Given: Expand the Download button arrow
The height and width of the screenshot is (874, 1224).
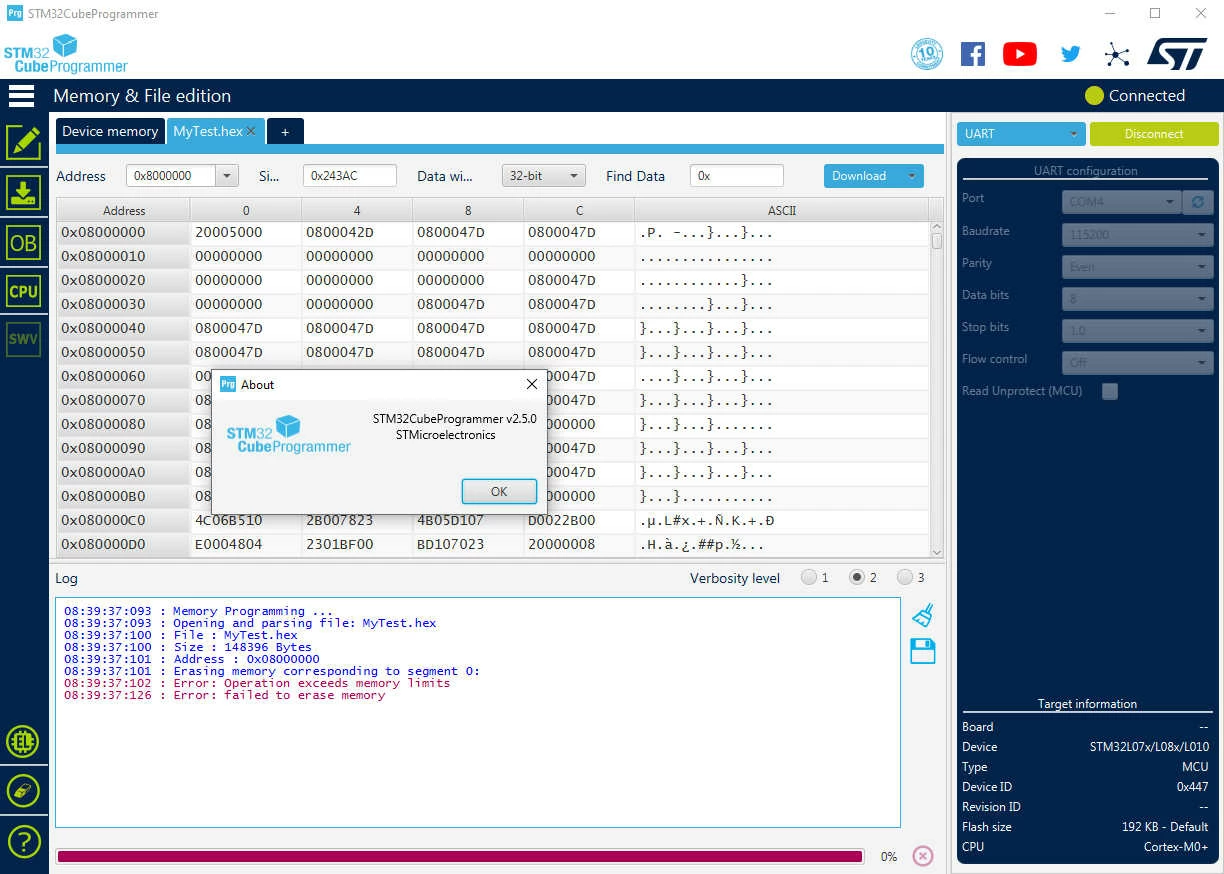Looking at the screenshot, I should click(911, 176).
